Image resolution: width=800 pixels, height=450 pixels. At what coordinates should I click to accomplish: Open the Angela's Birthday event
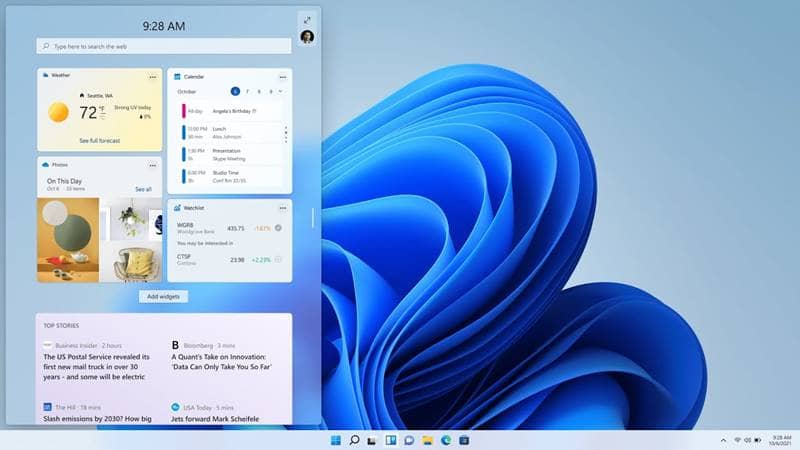point(231,111)
